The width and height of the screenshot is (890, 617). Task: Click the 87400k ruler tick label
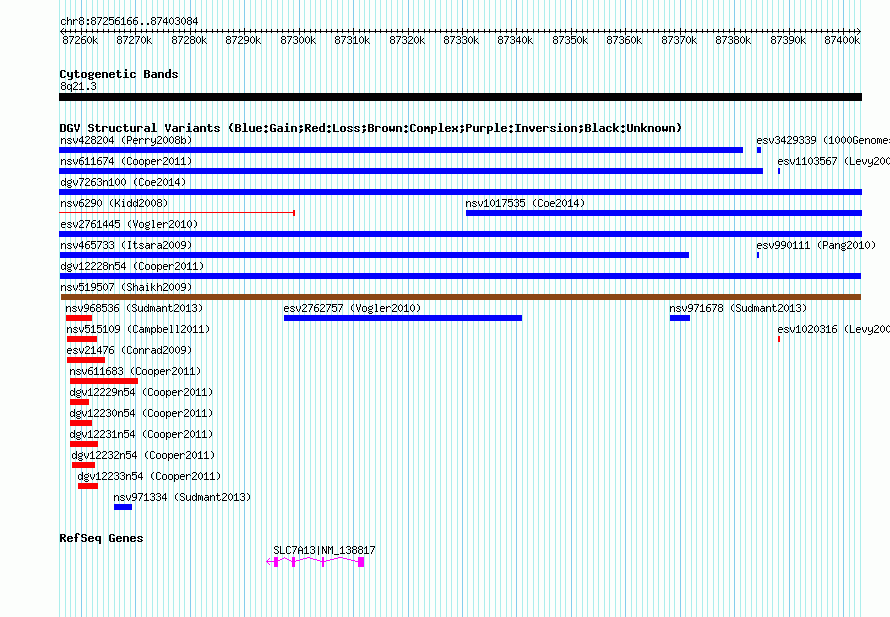[x=842, y=40]
